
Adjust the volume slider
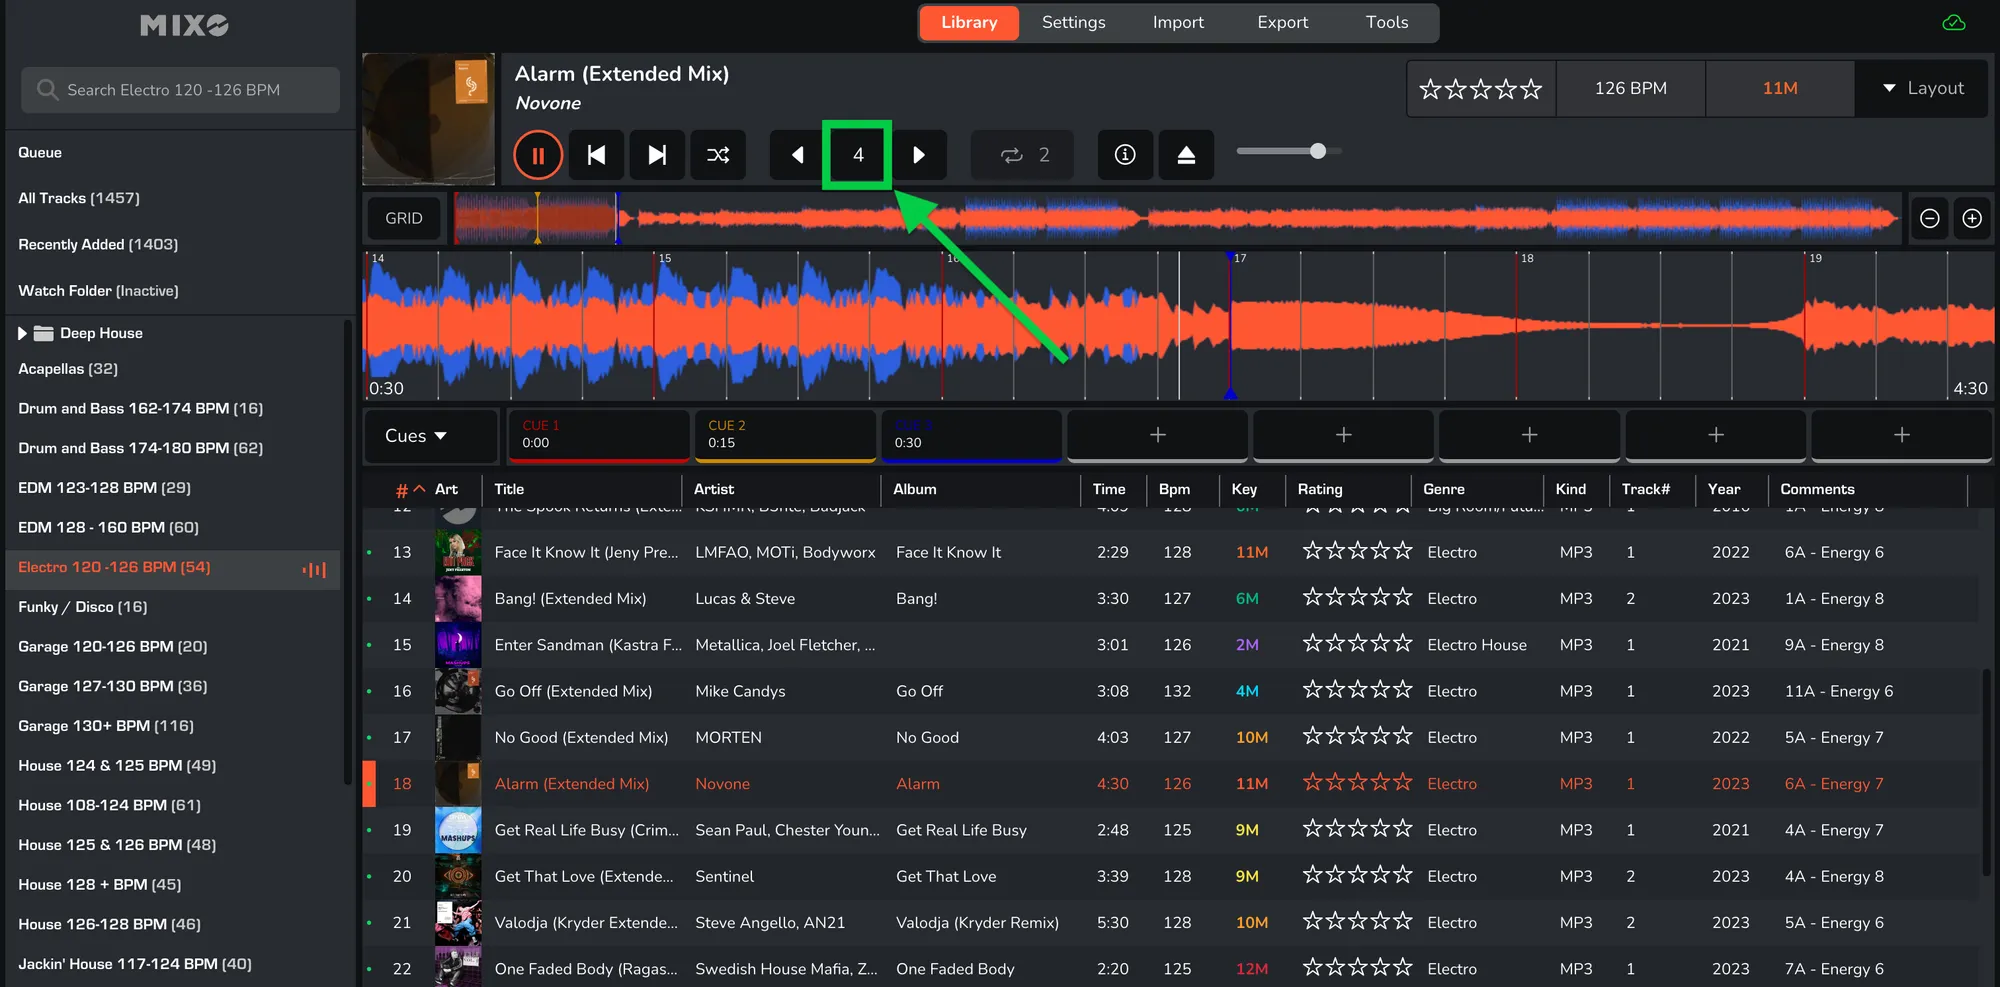(1318, 151)
